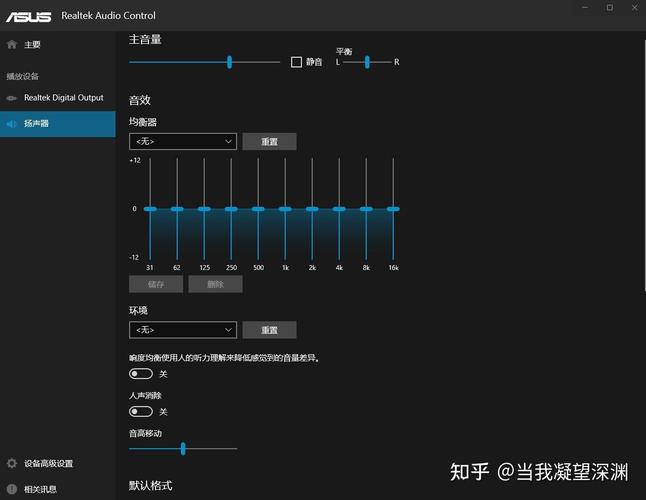Maximize the Realtek Audio Control window

point(610,7)
